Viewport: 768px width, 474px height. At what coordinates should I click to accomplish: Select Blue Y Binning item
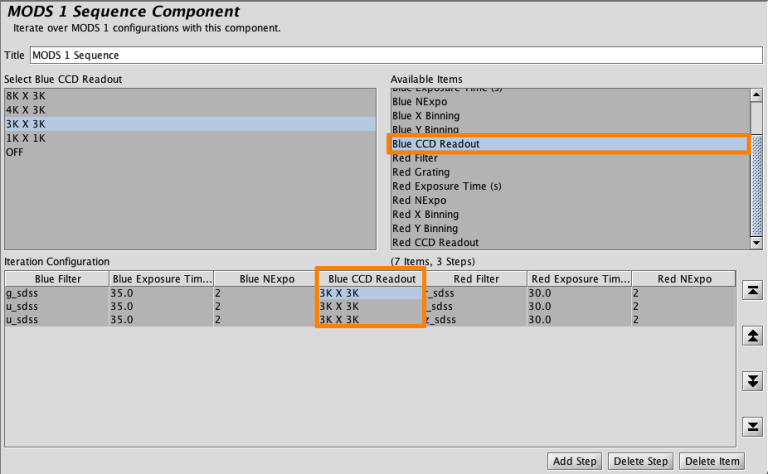pyautogui.click(x=571, y=129)
